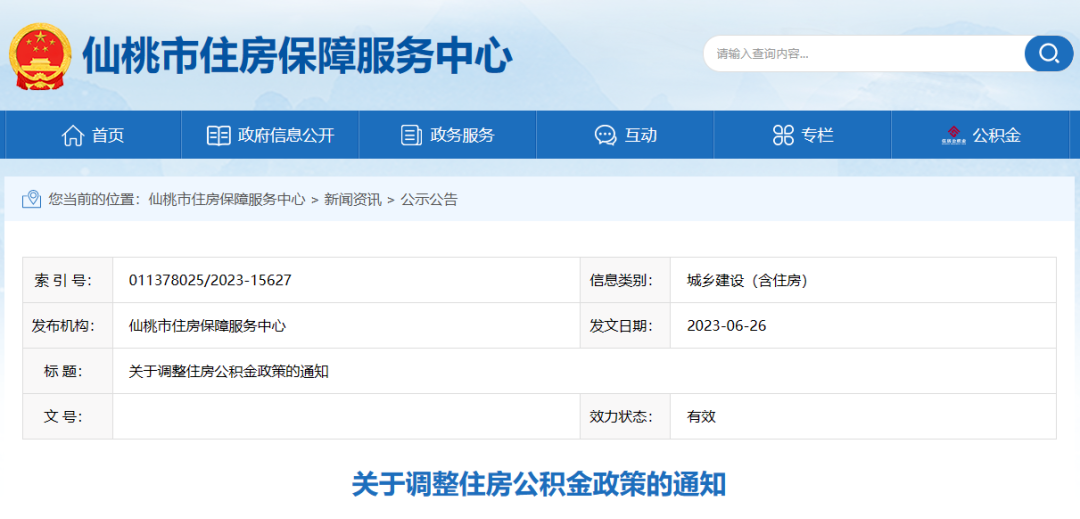Open the 首页 navigation tab
Screen dimensions: 1080x519
[x=93, y=136]
